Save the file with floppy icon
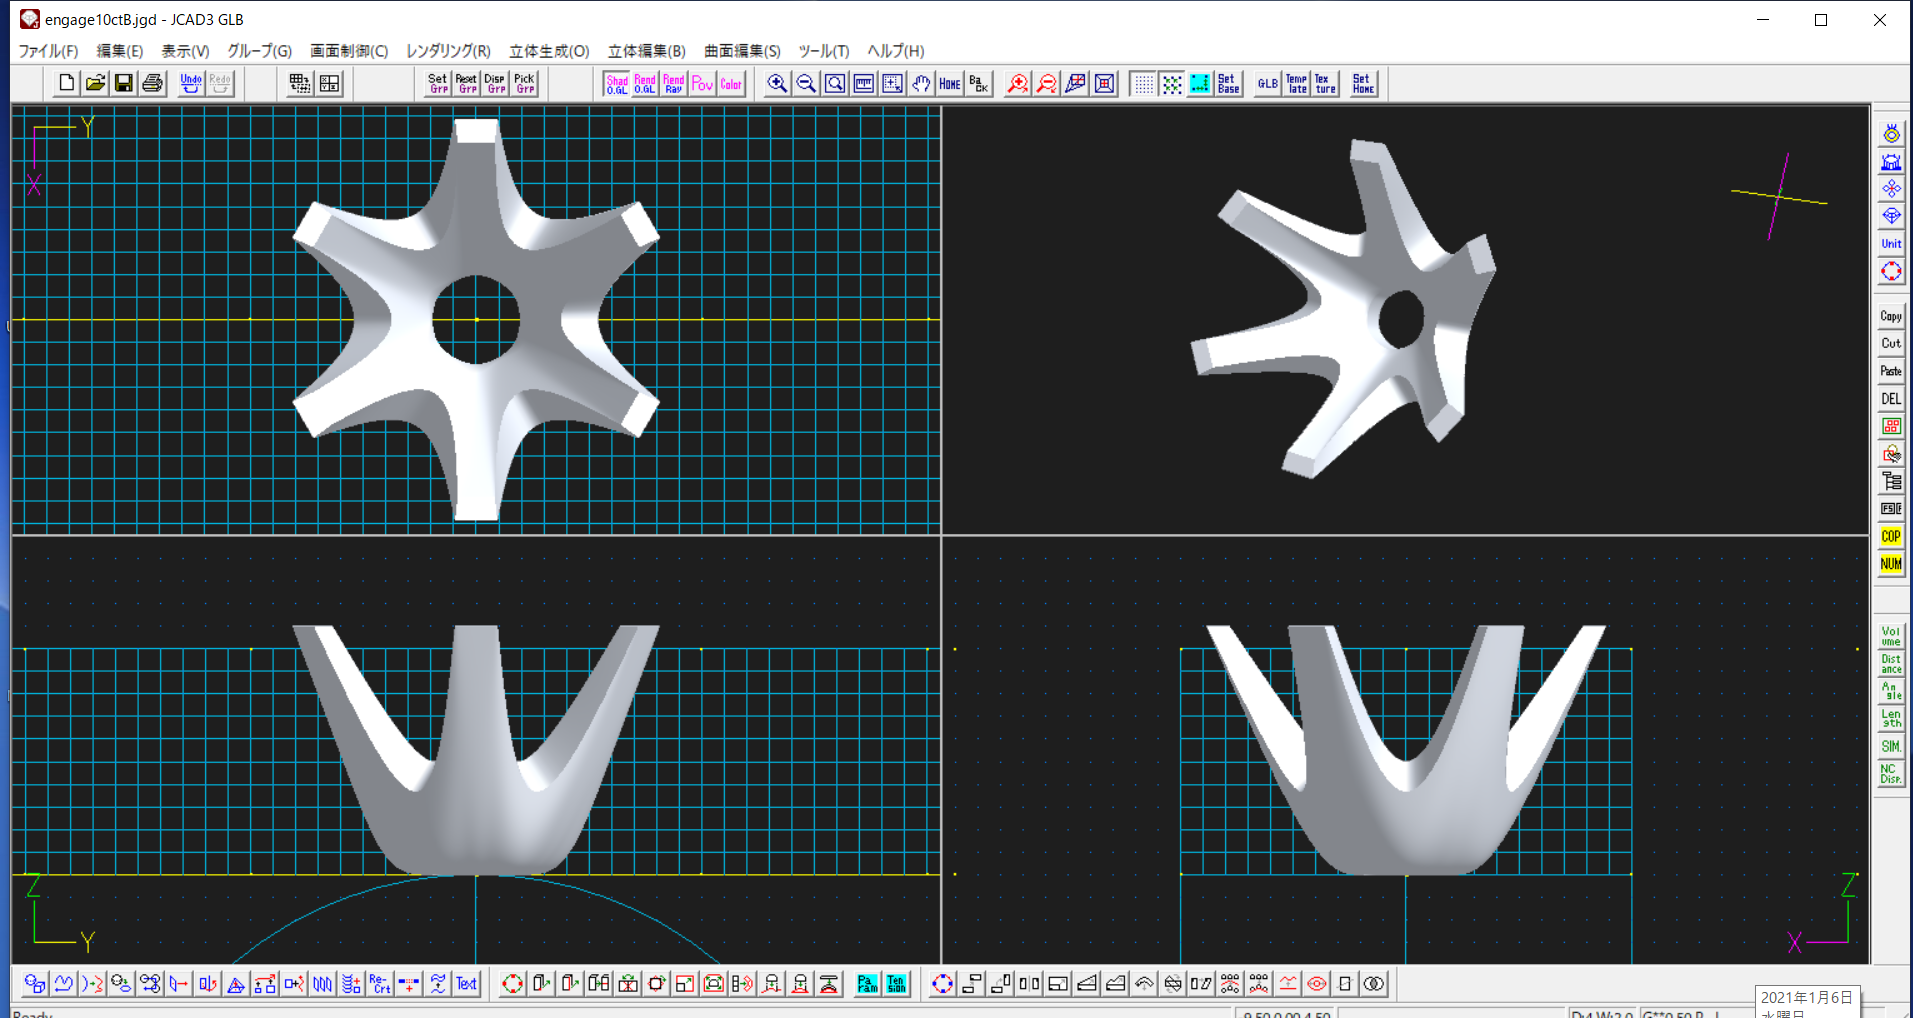 (x=124, y=83)
